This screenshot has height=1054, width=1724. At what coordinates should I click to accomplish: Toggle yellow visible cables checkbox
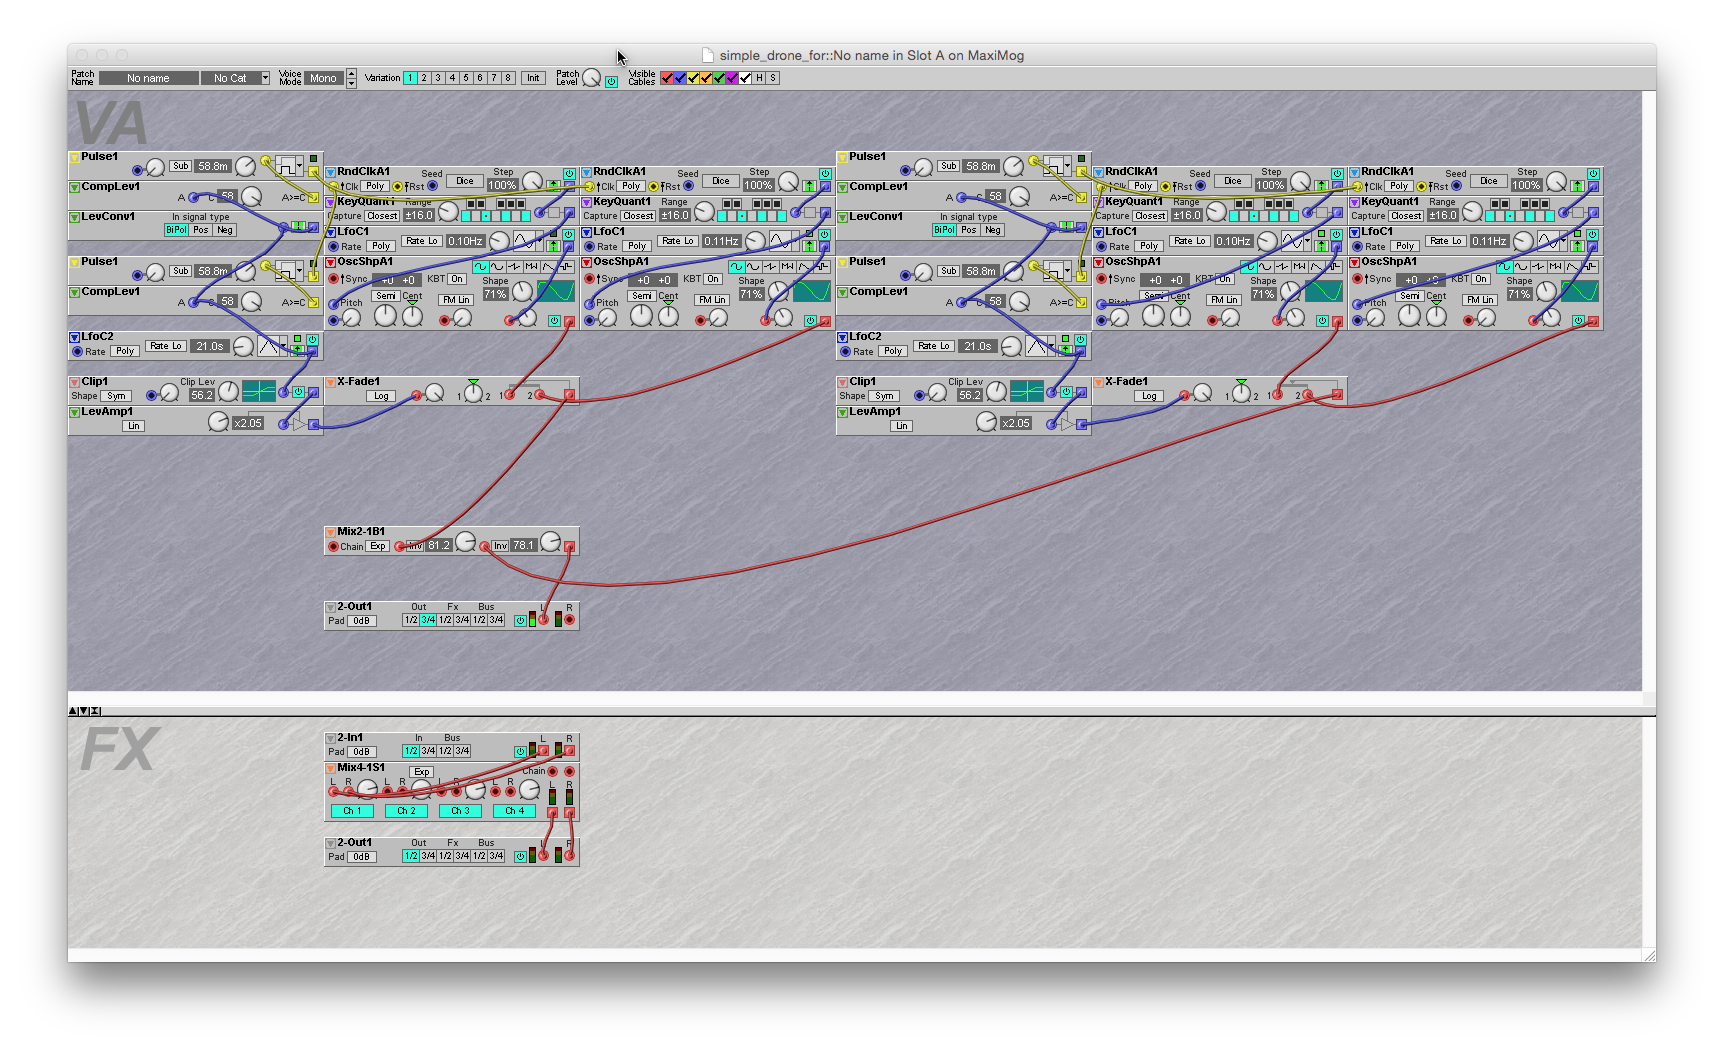click(x=693, y=78)
